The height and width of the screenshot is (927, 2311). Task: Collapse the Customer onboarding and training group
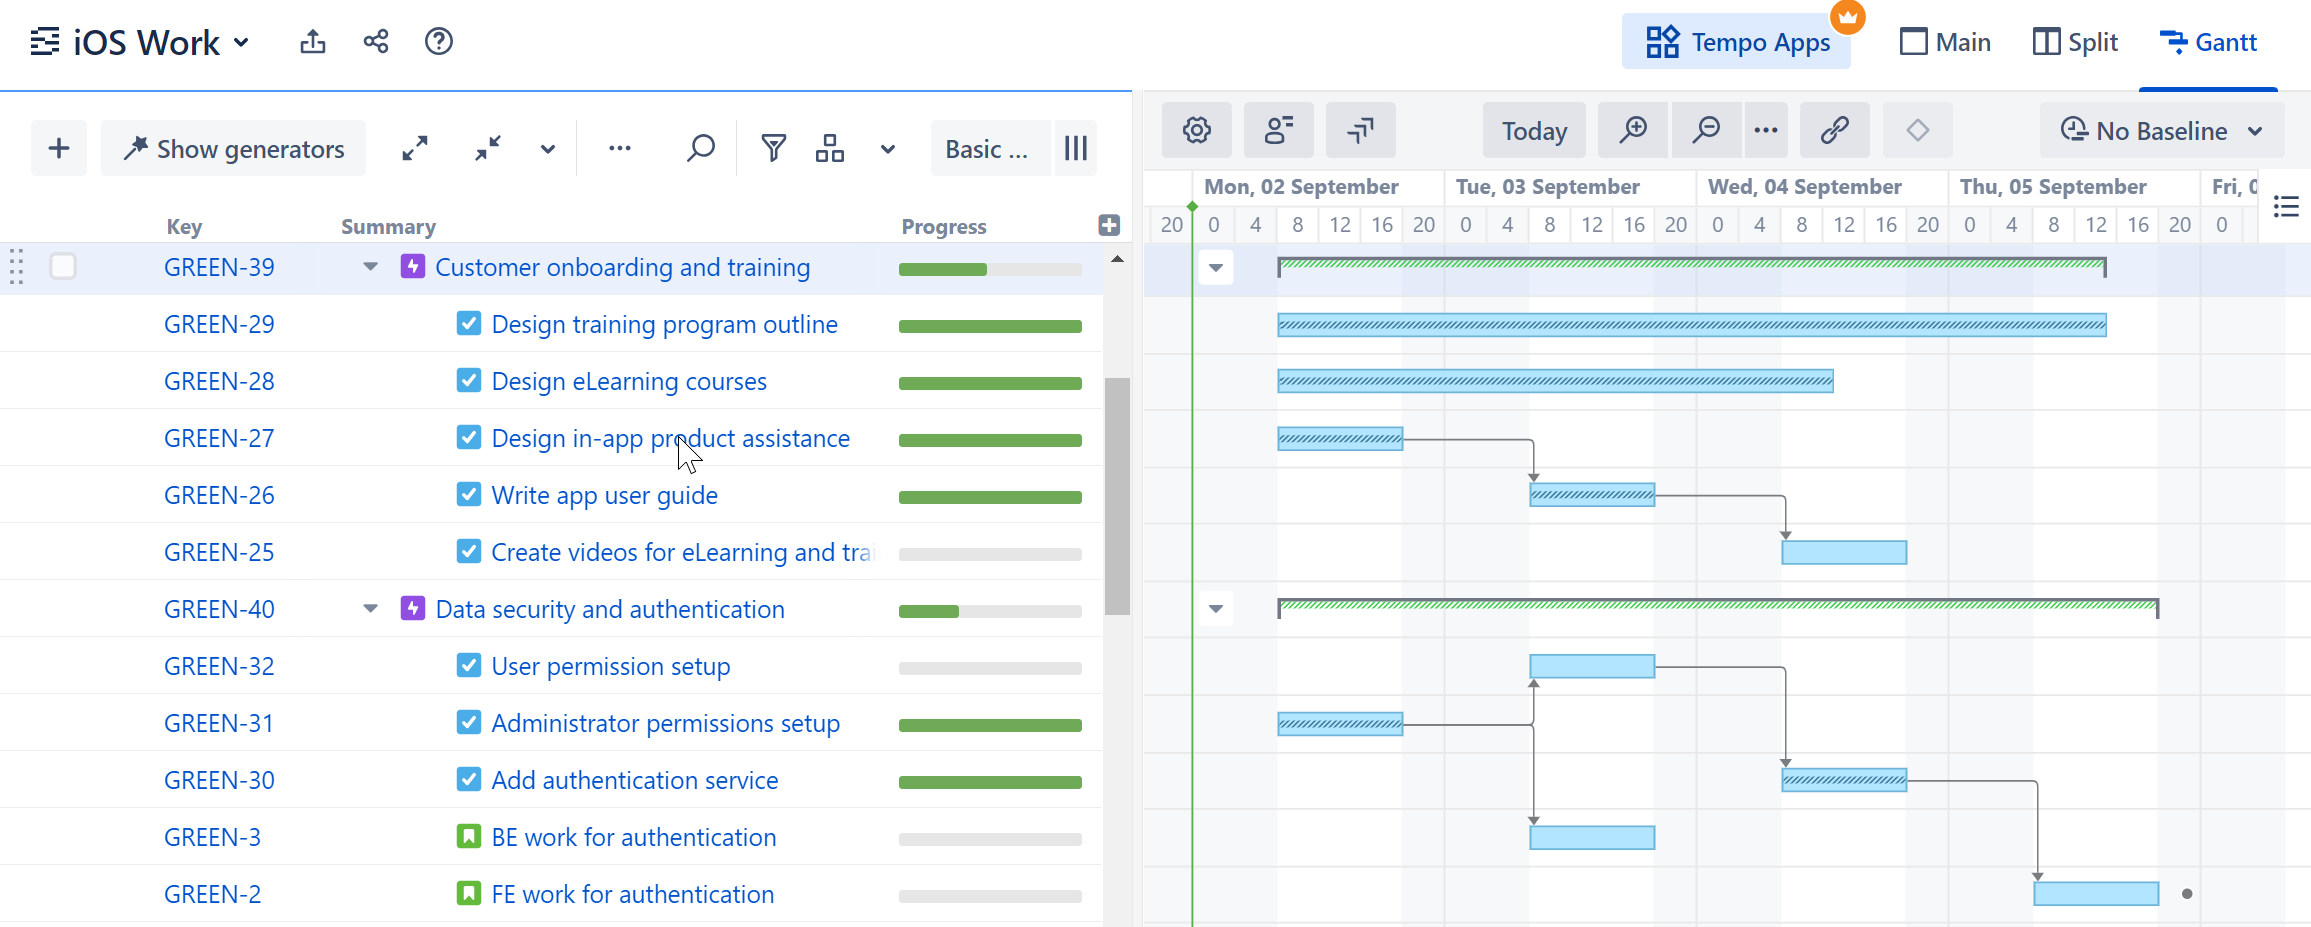(370, 267)
